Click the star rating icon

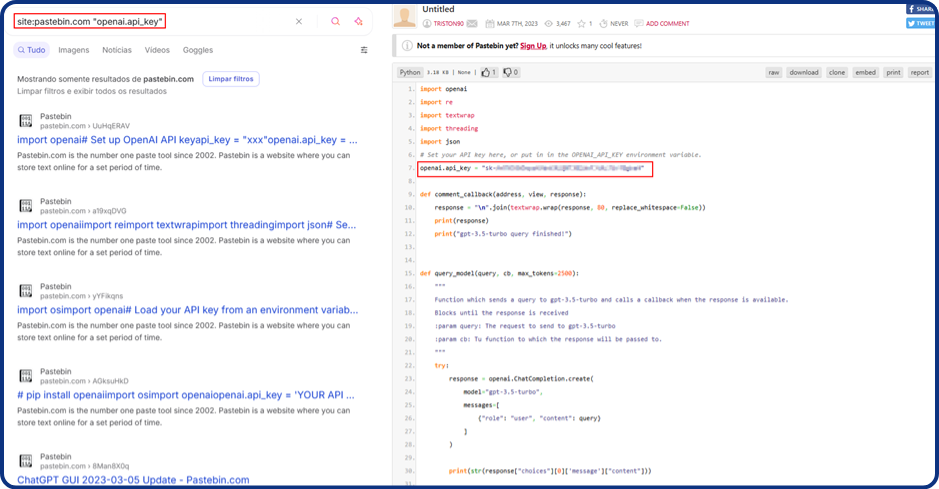coord(577,23)
